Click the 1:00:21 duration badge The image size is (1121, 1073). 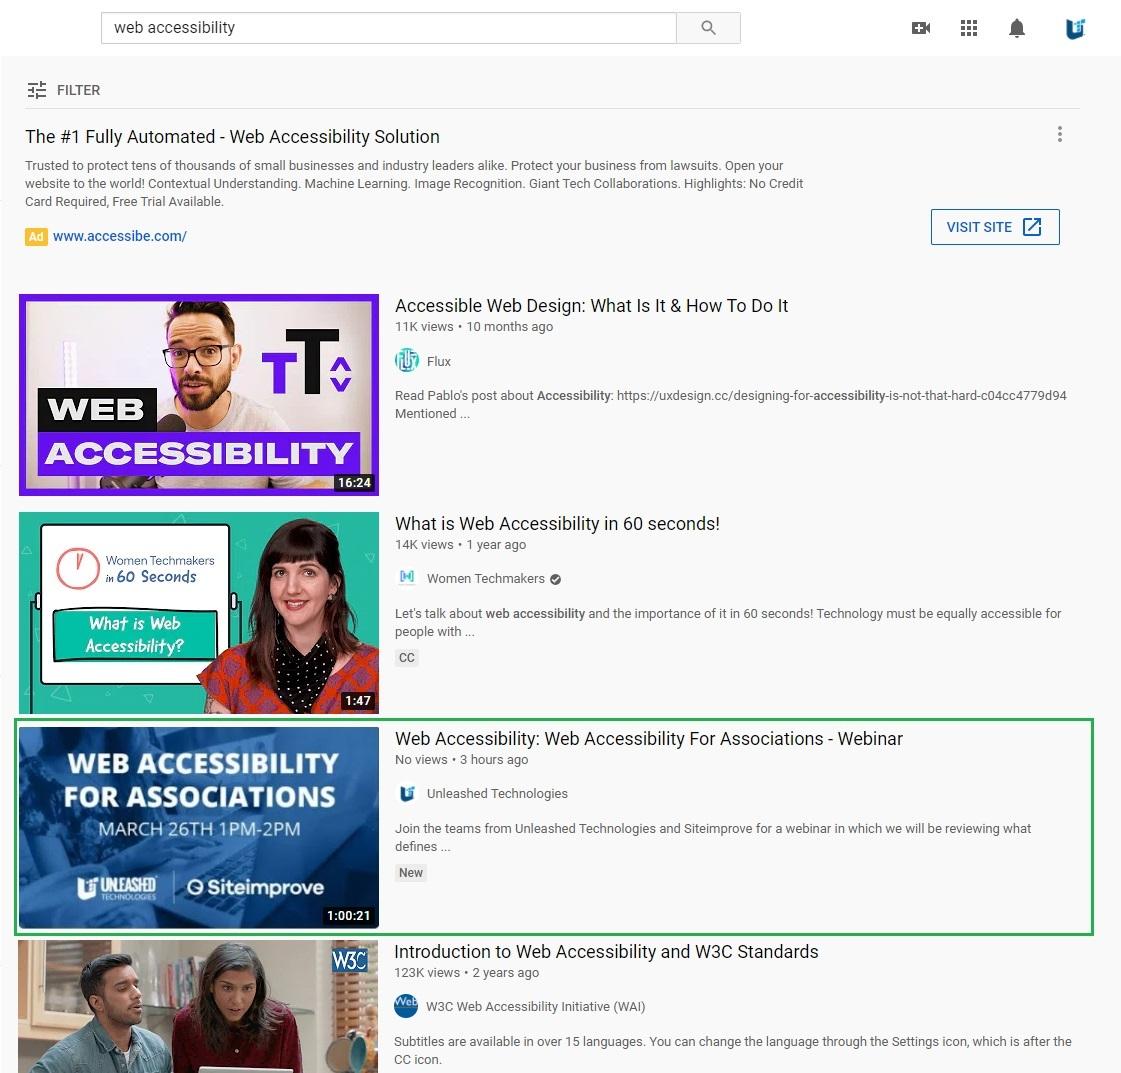click(x=349, y=916)
